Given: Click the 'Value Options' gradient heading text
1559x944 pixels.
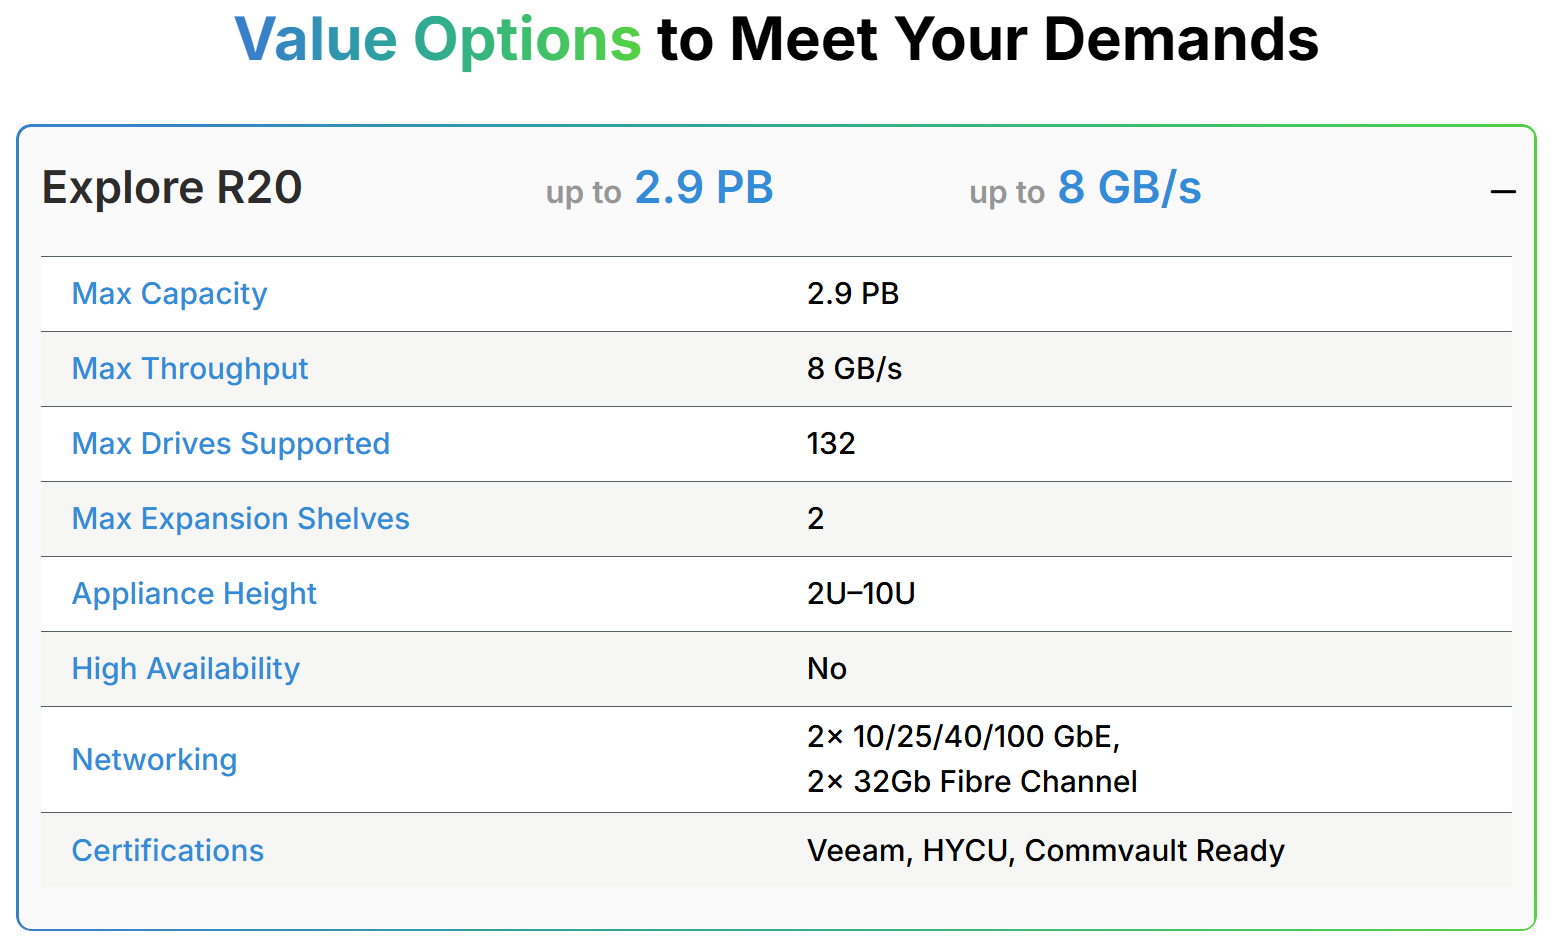Looking at the screenshot, I should [438, 40].
